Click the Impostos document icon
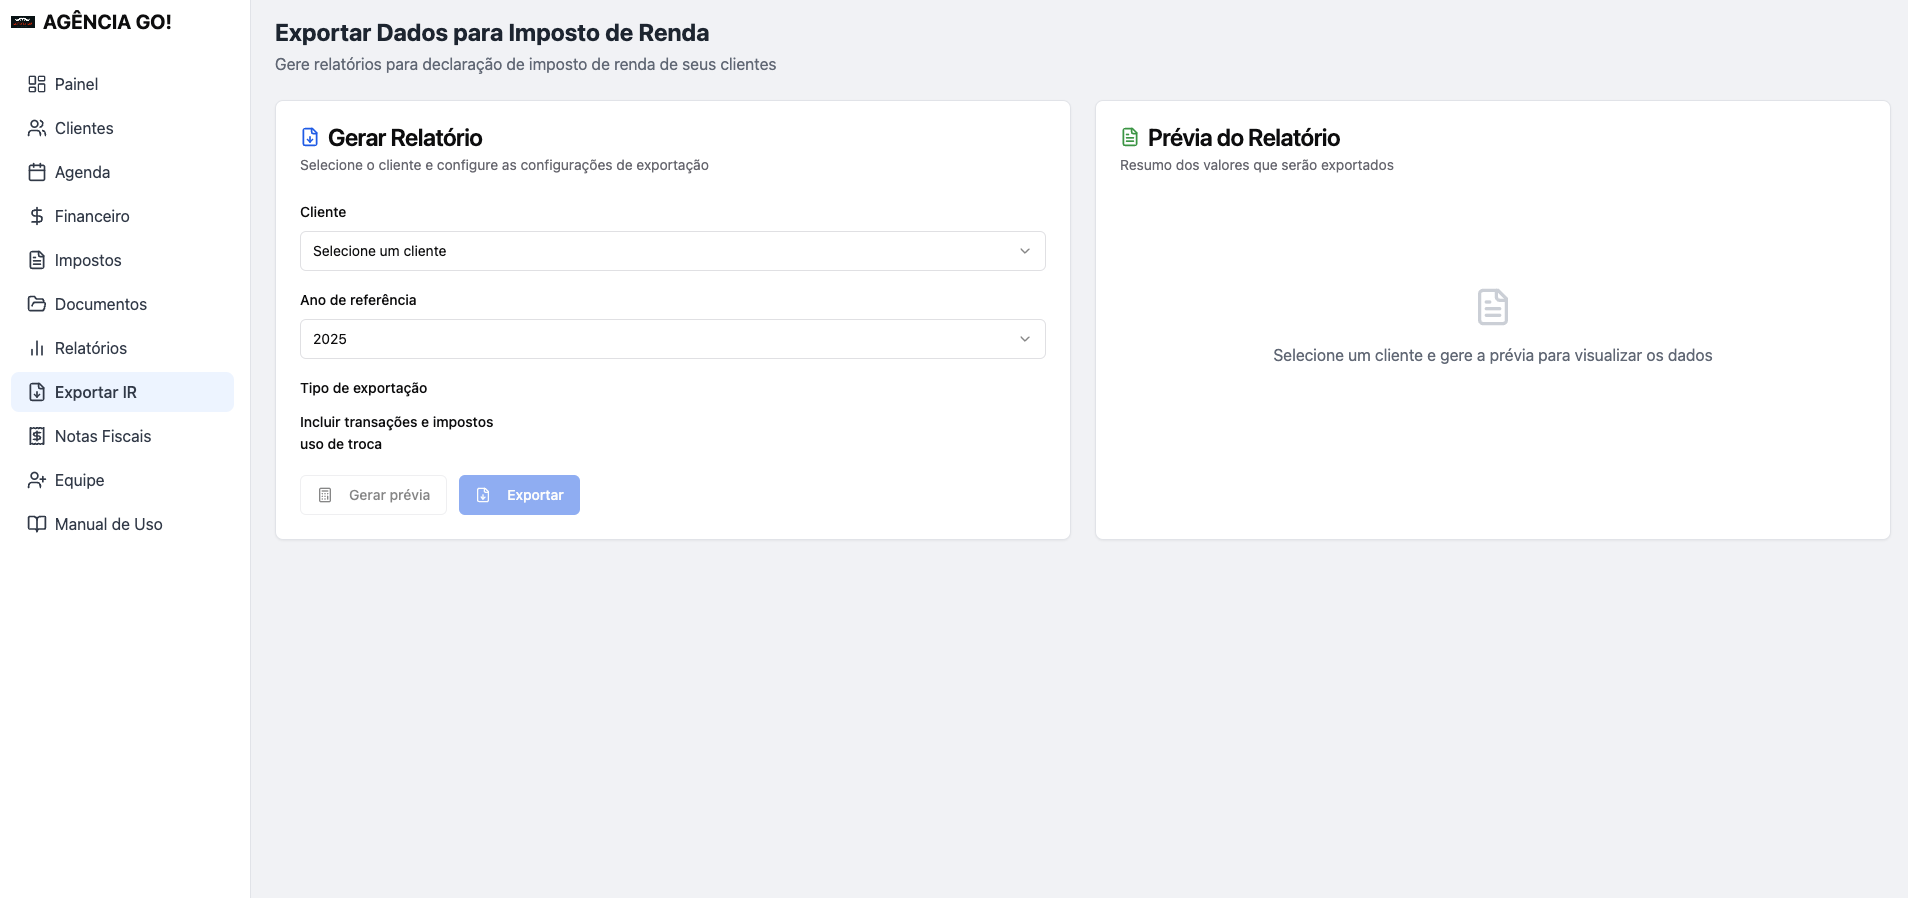Image resolution: width=1908 pixels, height=898 pixels. (x=37, y=260)
